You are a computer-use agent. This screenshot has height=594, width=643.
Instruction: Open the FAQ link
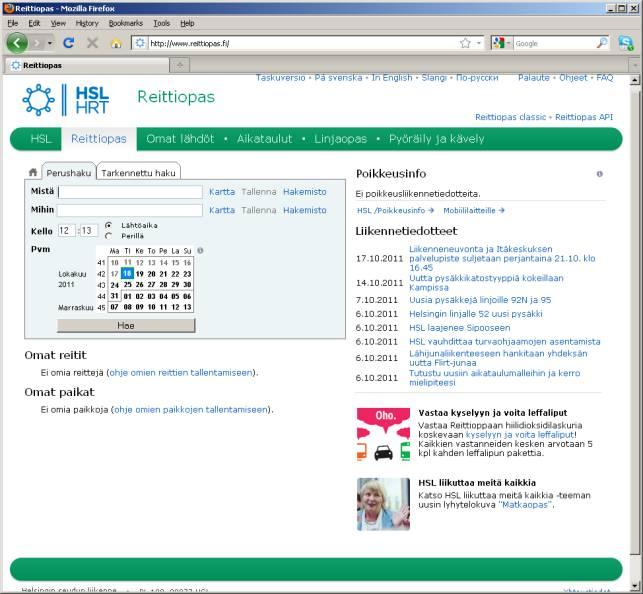coord(604,77)
